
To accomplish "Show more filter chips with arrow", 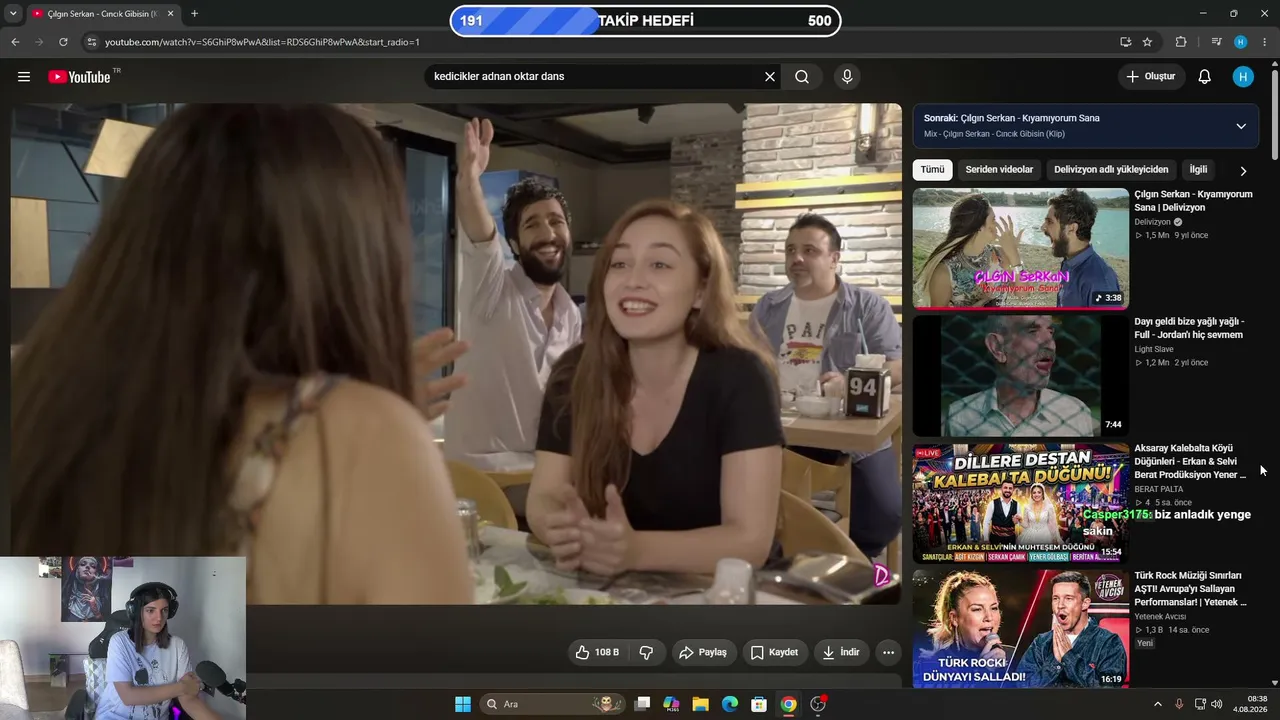I will click(x=1243, y=171).
